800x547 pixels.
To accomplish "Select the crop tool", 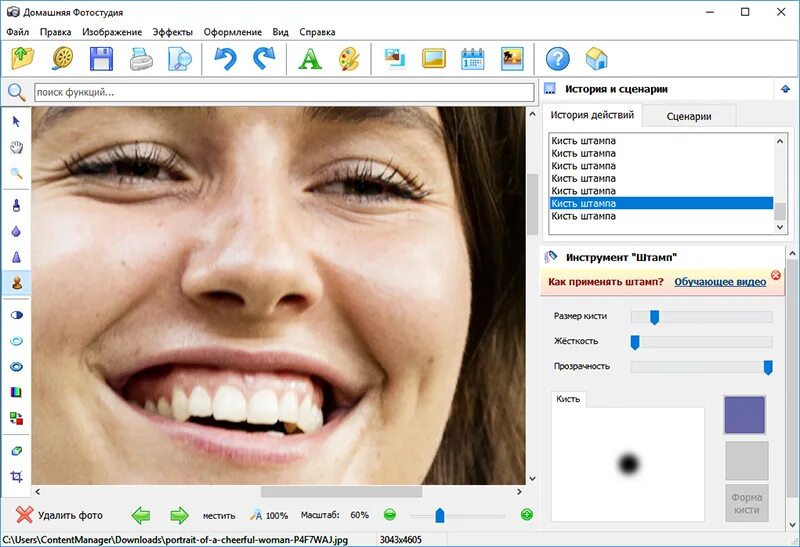I will click(16, 477).
